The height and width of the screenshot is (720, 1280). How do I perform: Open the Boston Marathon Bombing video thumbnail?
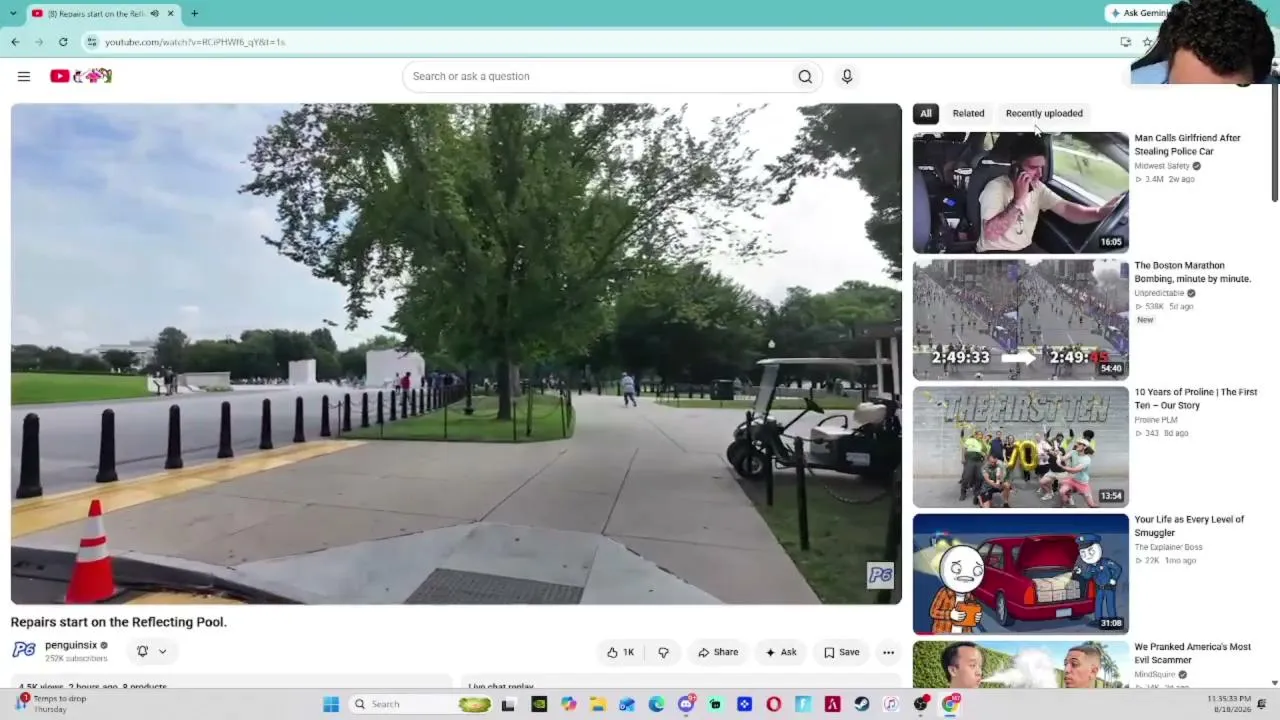coord(1020,319)
